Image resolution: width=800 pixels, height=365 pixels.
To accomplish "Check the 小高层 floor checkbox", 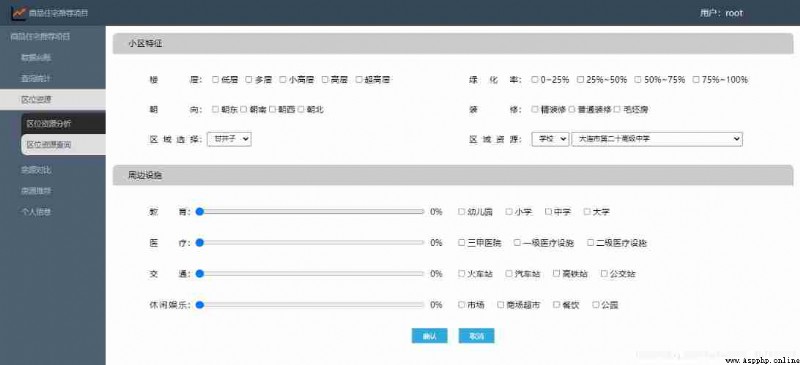I will click(x=283, y=80).
